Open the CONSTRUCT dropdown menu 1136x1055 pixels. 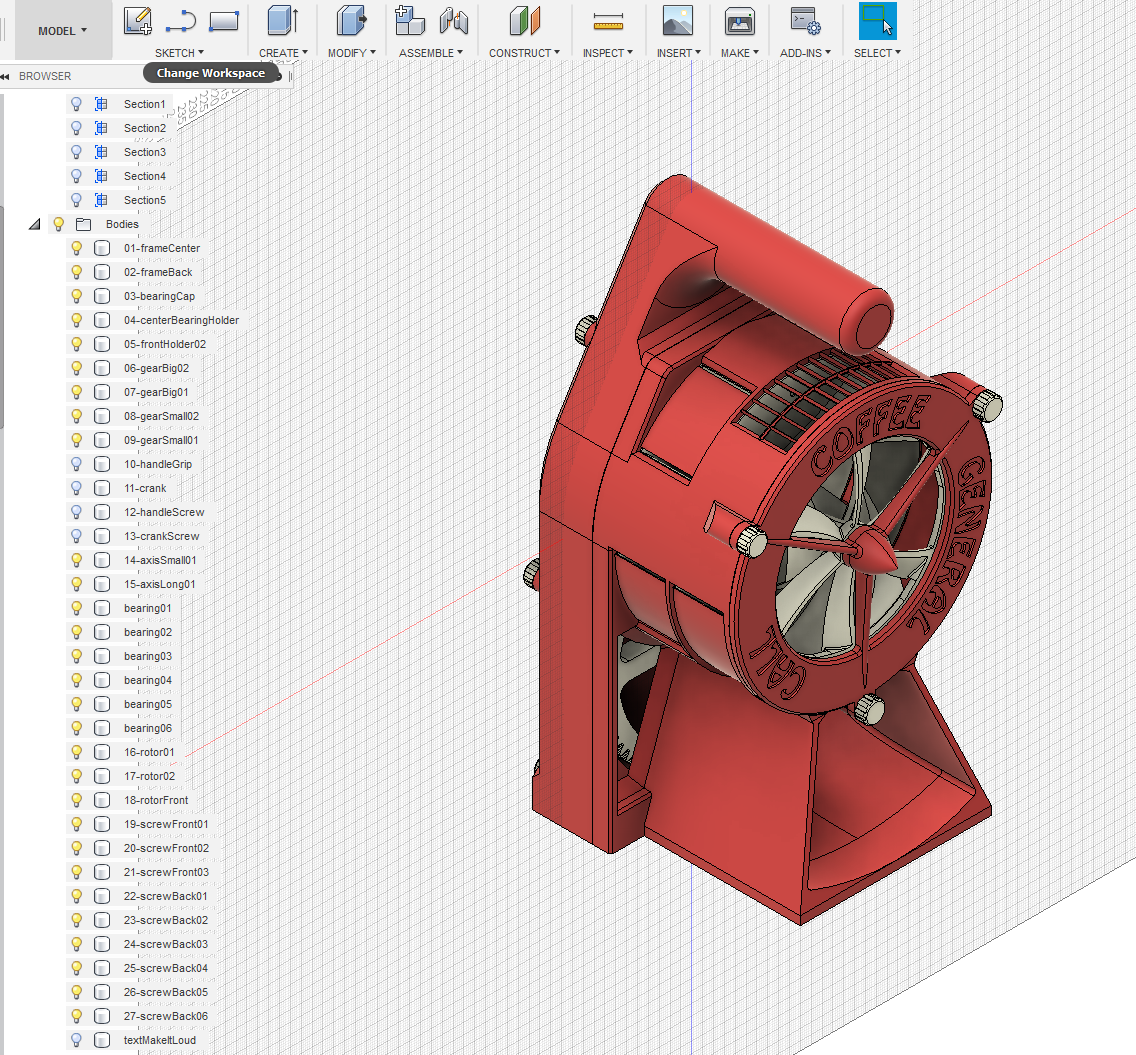524,53
